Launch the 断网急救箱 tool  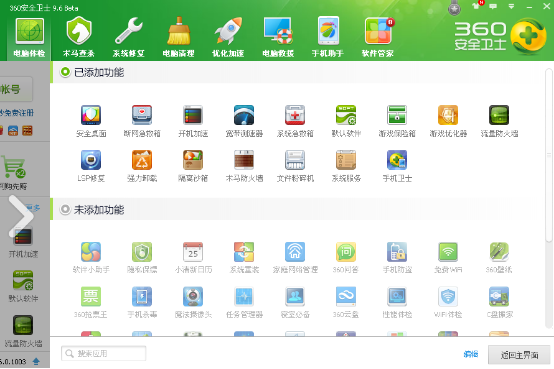point(142,115)
